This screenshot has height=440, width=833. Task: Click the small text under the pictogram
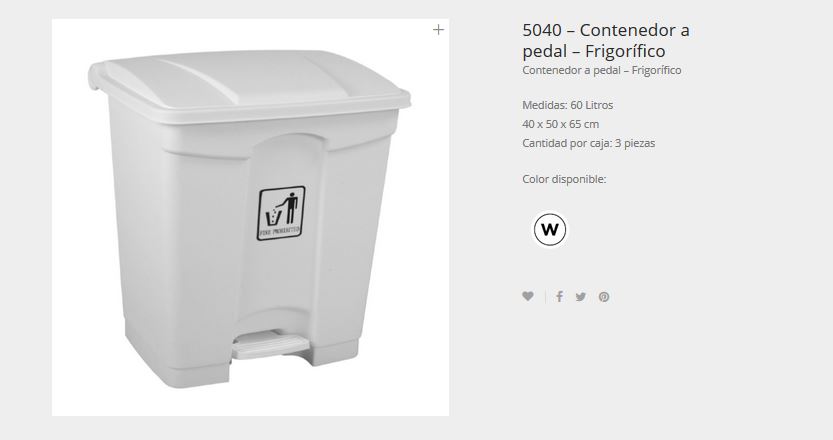(x=280, y=232)
